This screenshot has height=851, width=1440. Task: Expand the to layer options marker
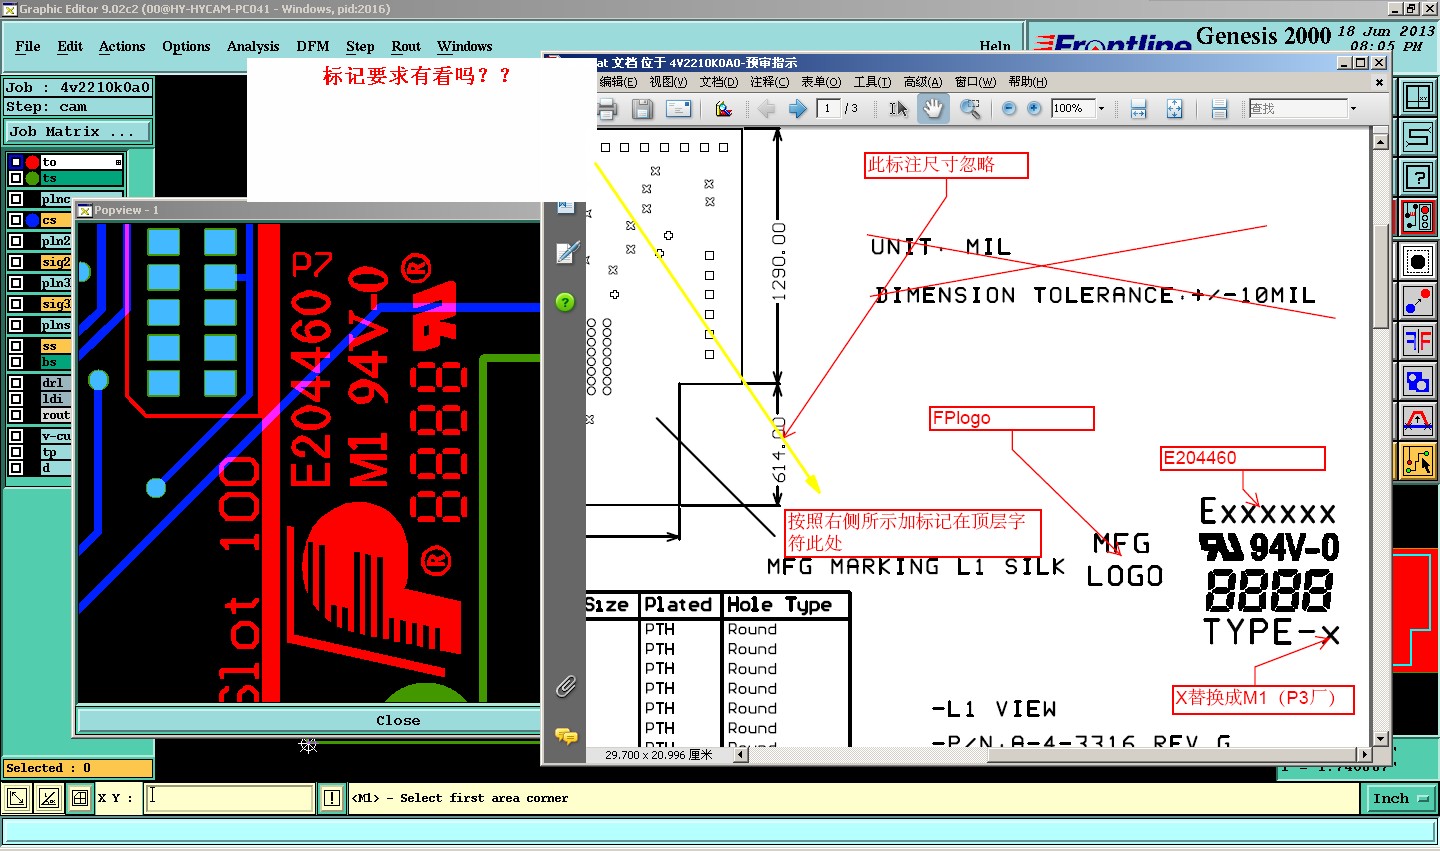click(118, 162)
